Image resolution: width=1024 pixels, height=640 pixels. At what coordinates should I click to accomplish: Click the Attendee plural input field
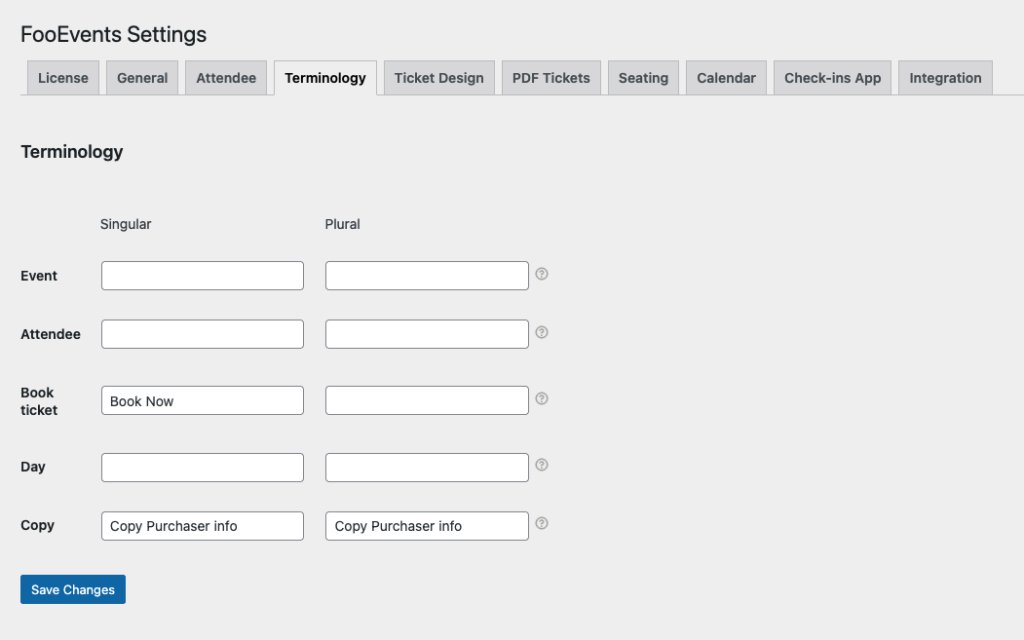pos(427,335)
